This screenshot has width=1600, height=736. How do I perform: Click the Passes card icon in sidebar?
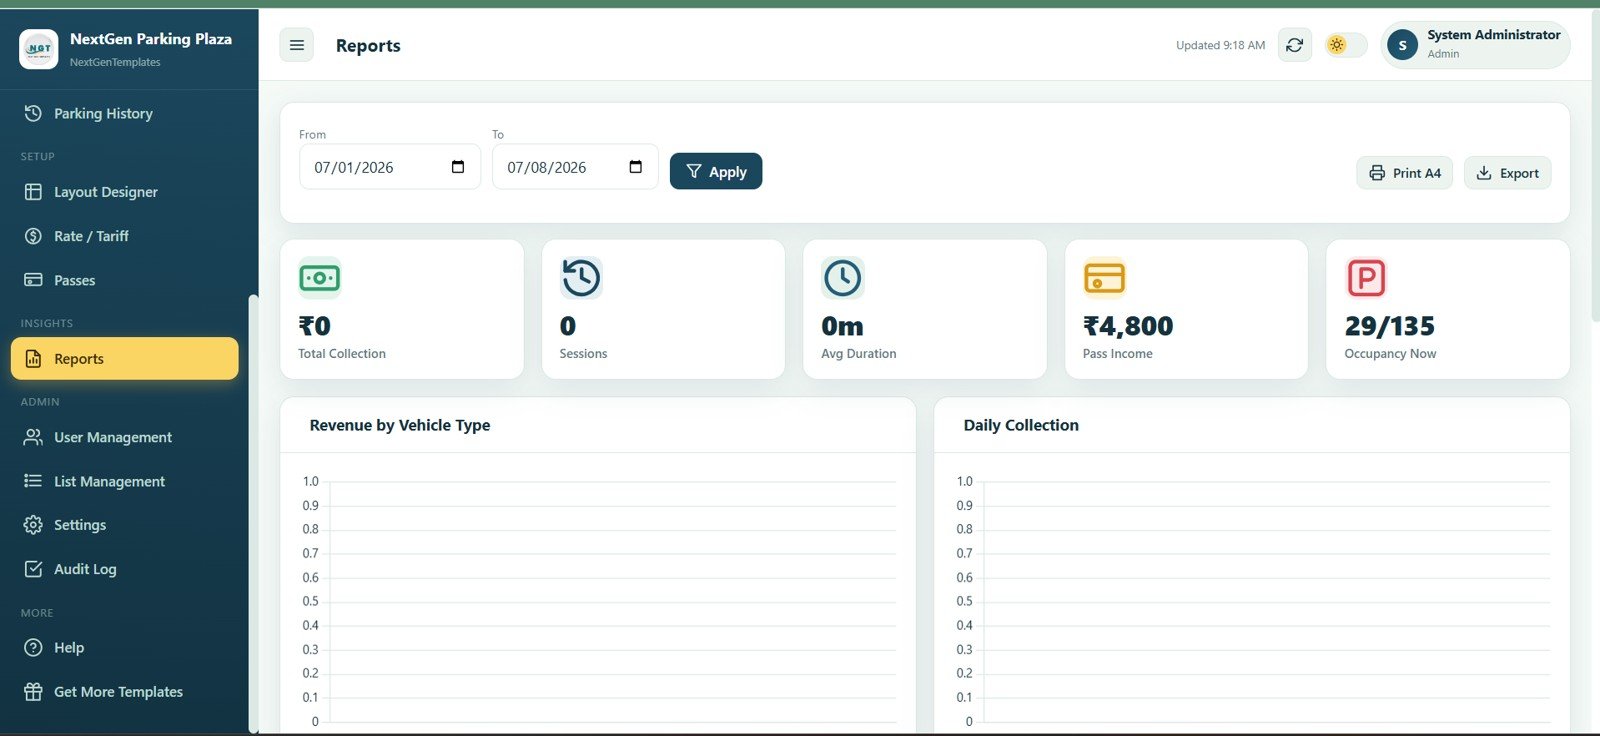33,280
